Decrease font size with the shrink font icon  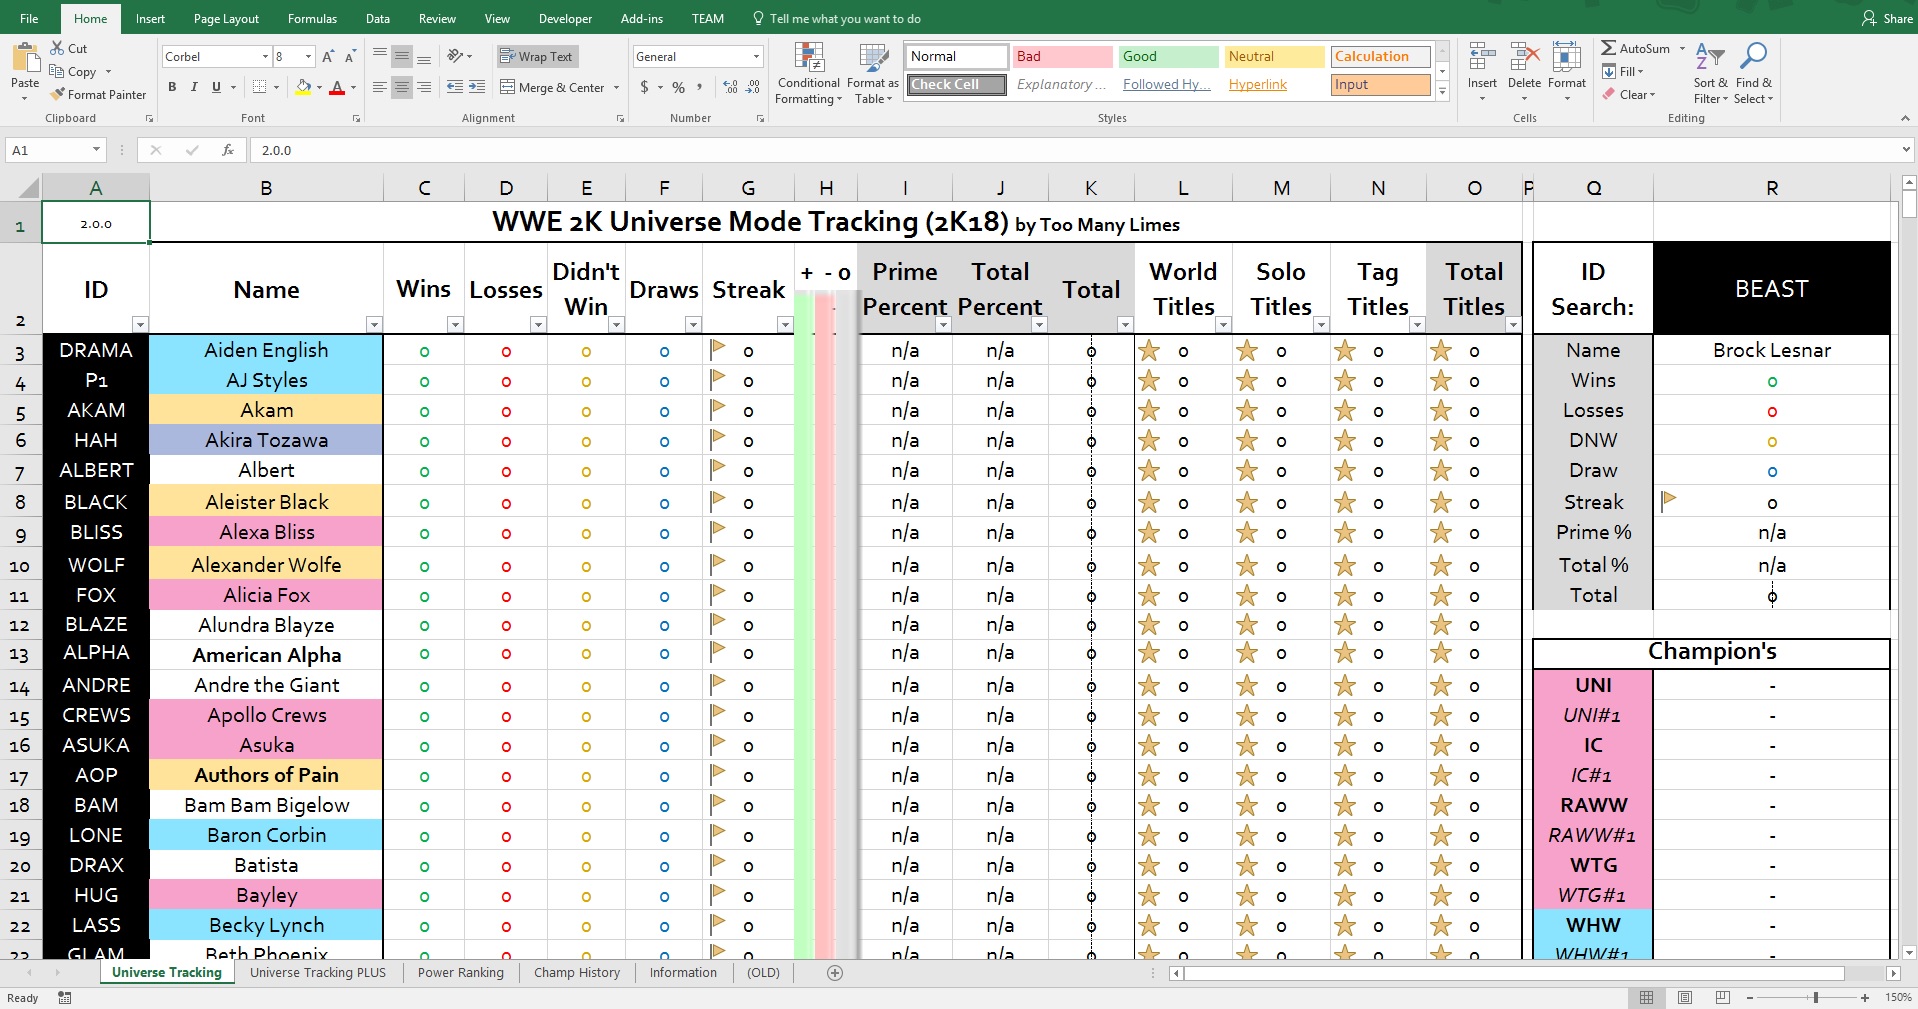coord(350,57)
